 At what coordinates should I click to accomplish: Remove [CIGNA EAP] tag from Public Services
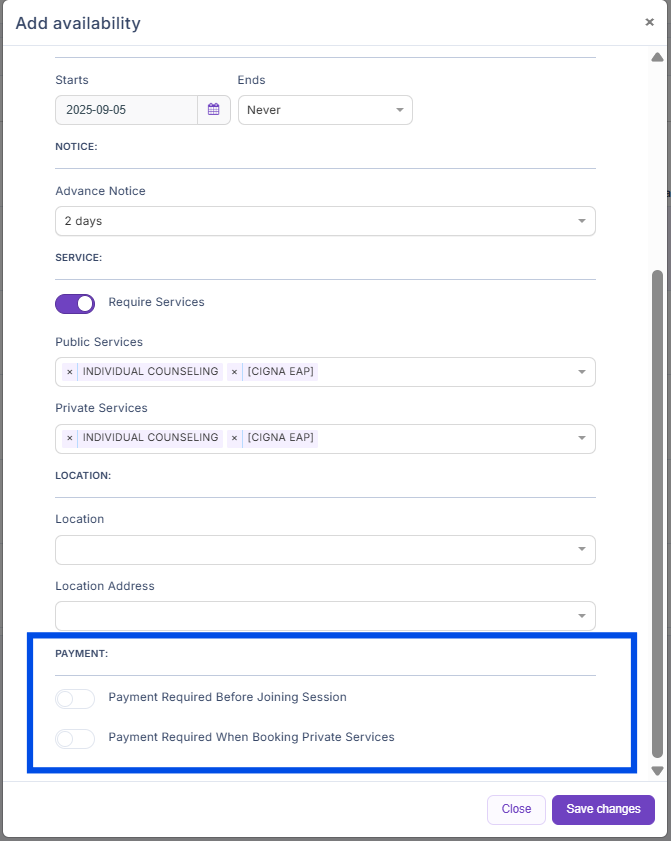[235, 372]
